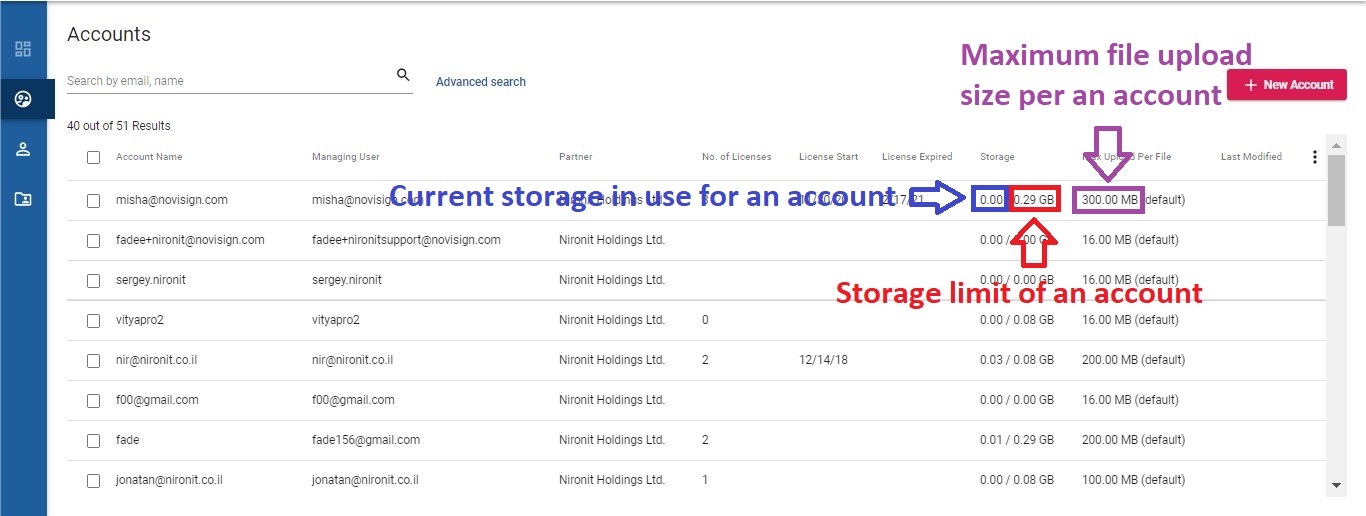Open the Advanced search link

[481, 82]
